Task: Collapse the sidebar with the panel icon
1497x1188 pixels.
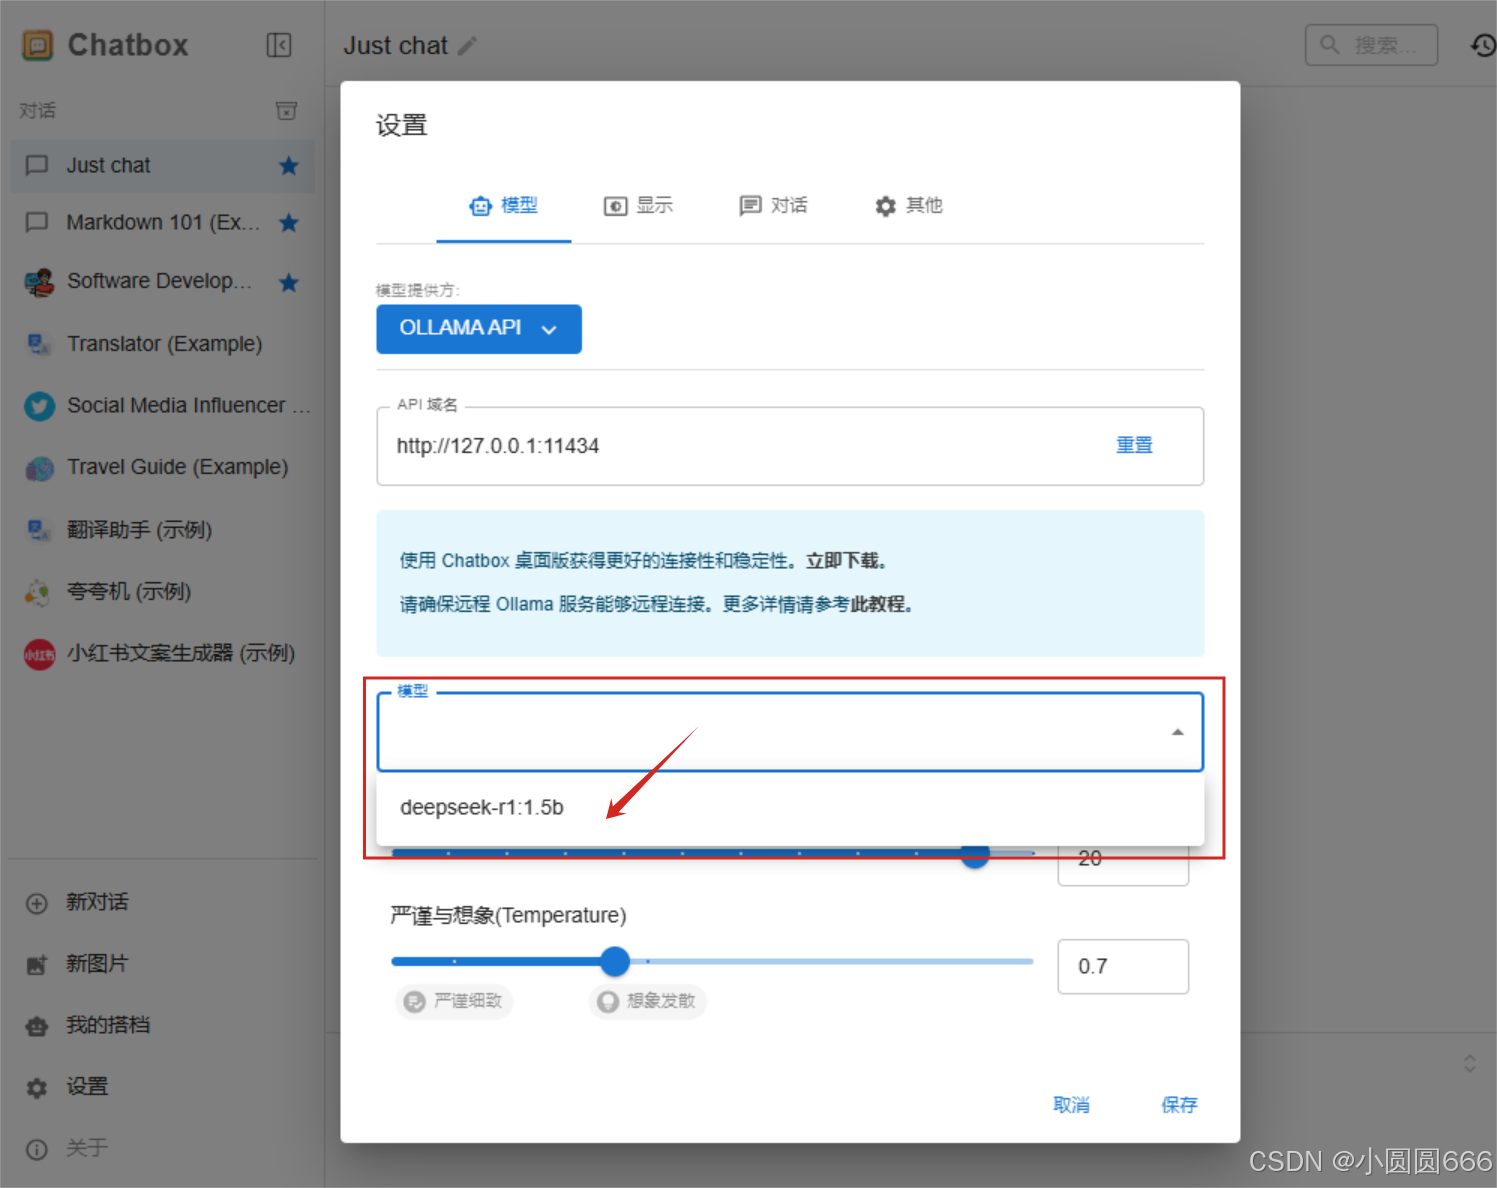Action: tap(279, 45)
